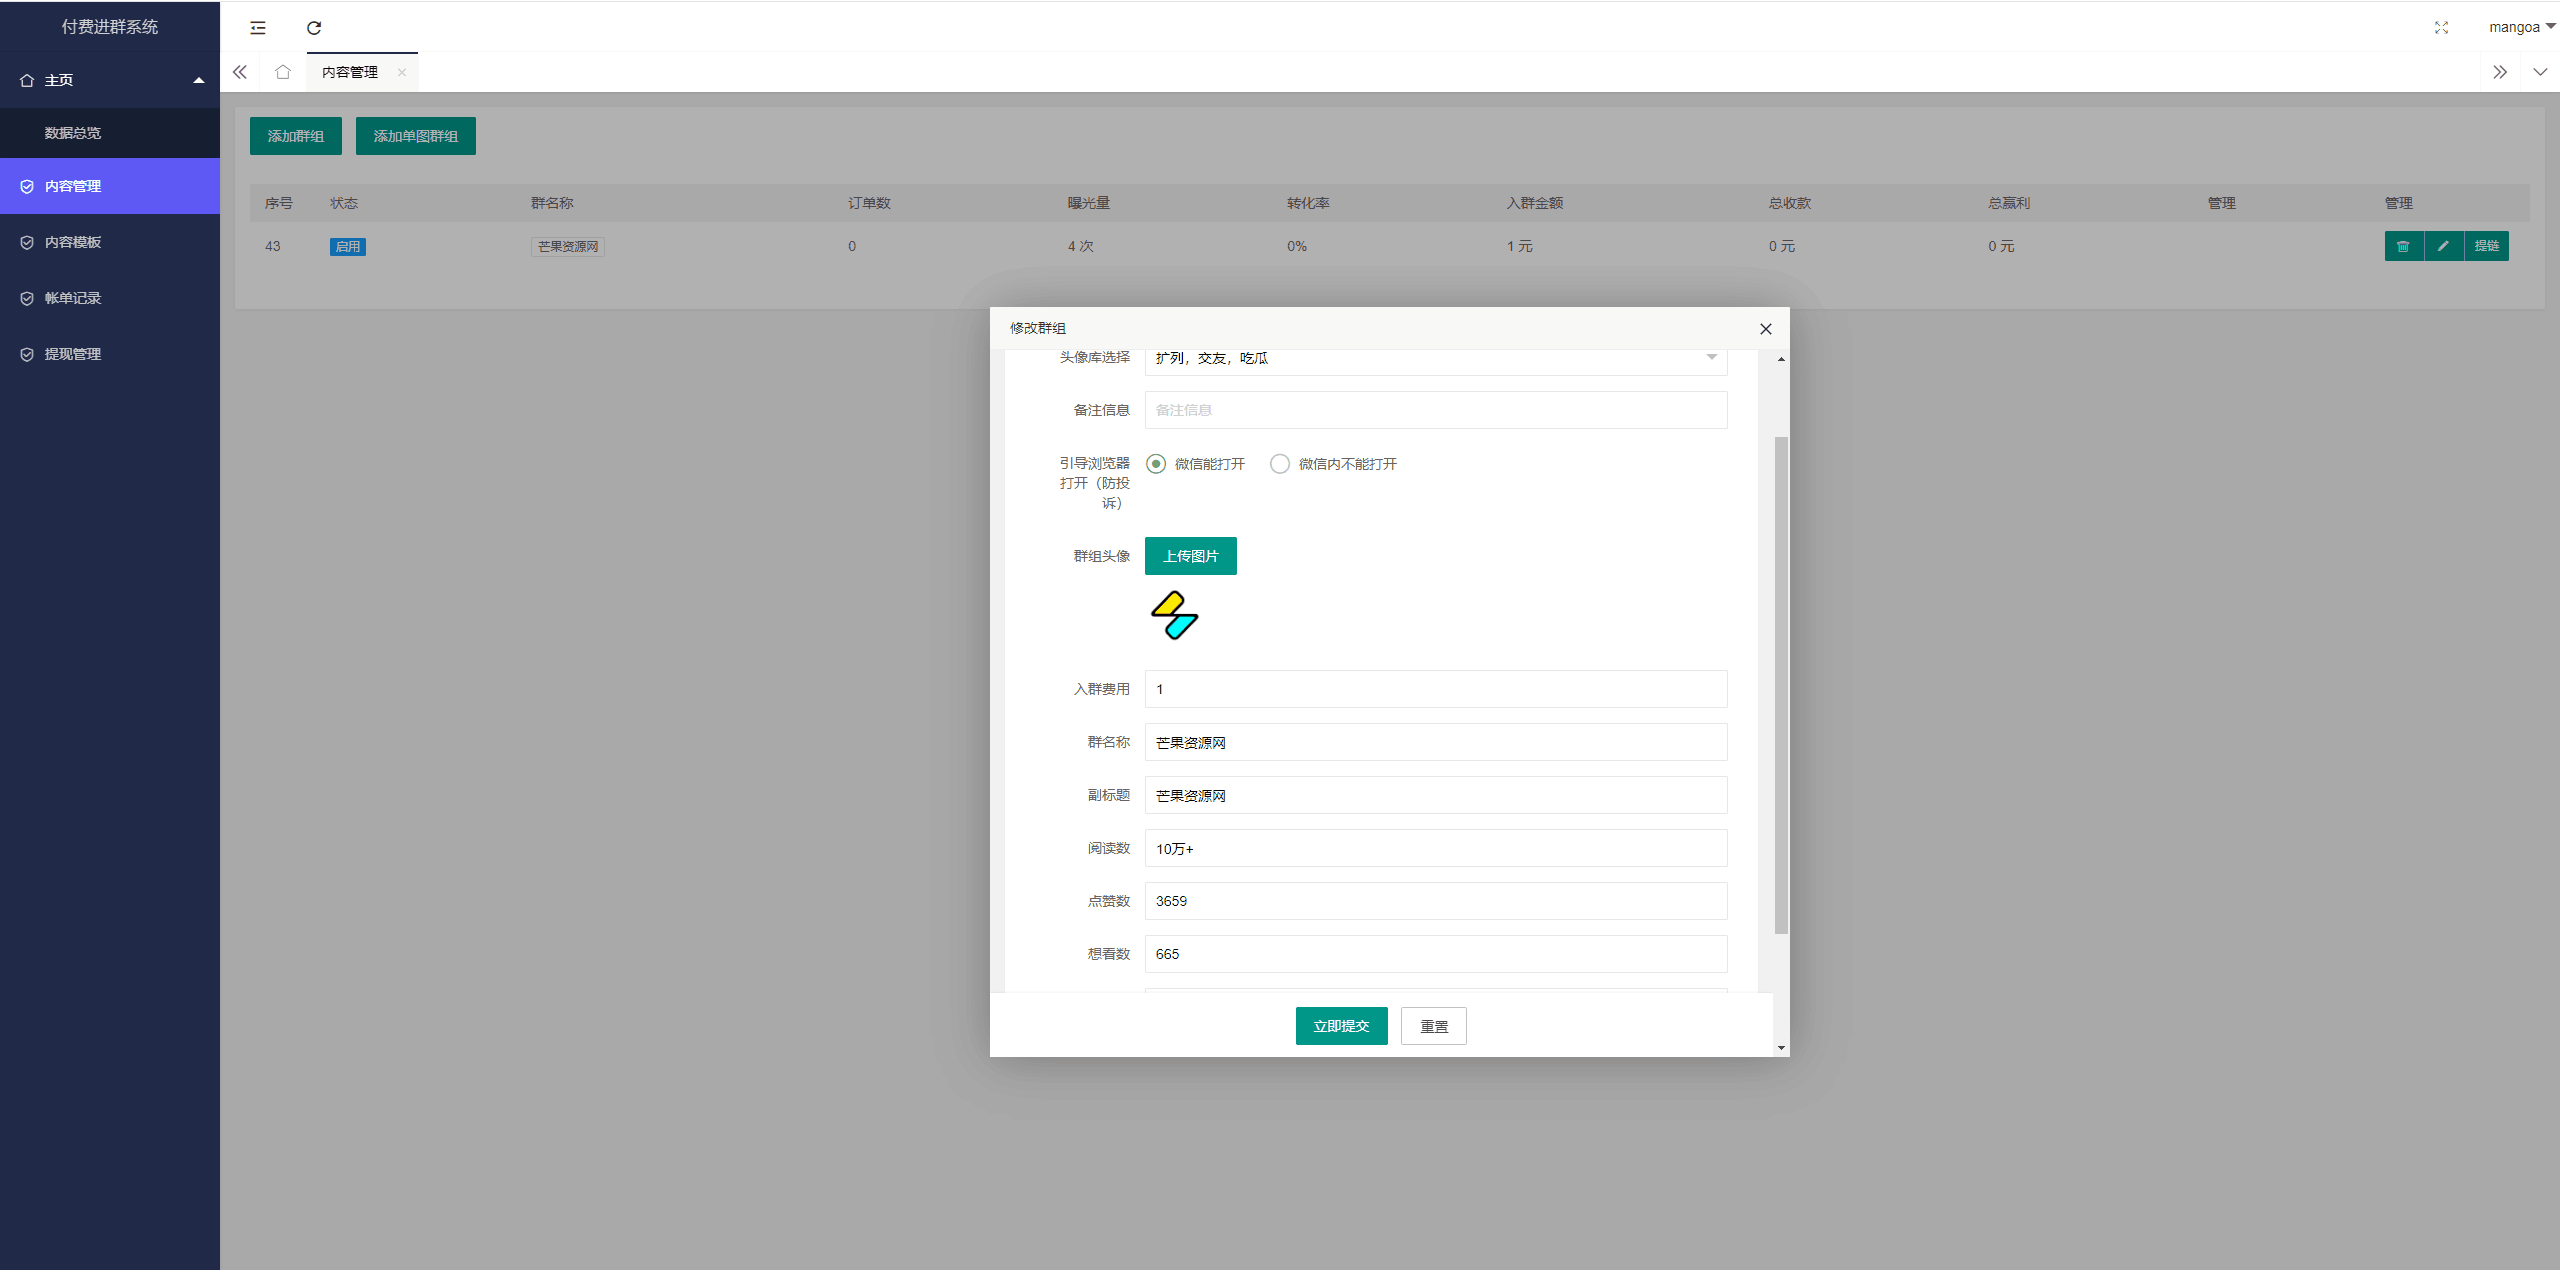Click 添加群组 button in toolbar
This screenshot has width=2560, height=1270.
coord(296,135)
